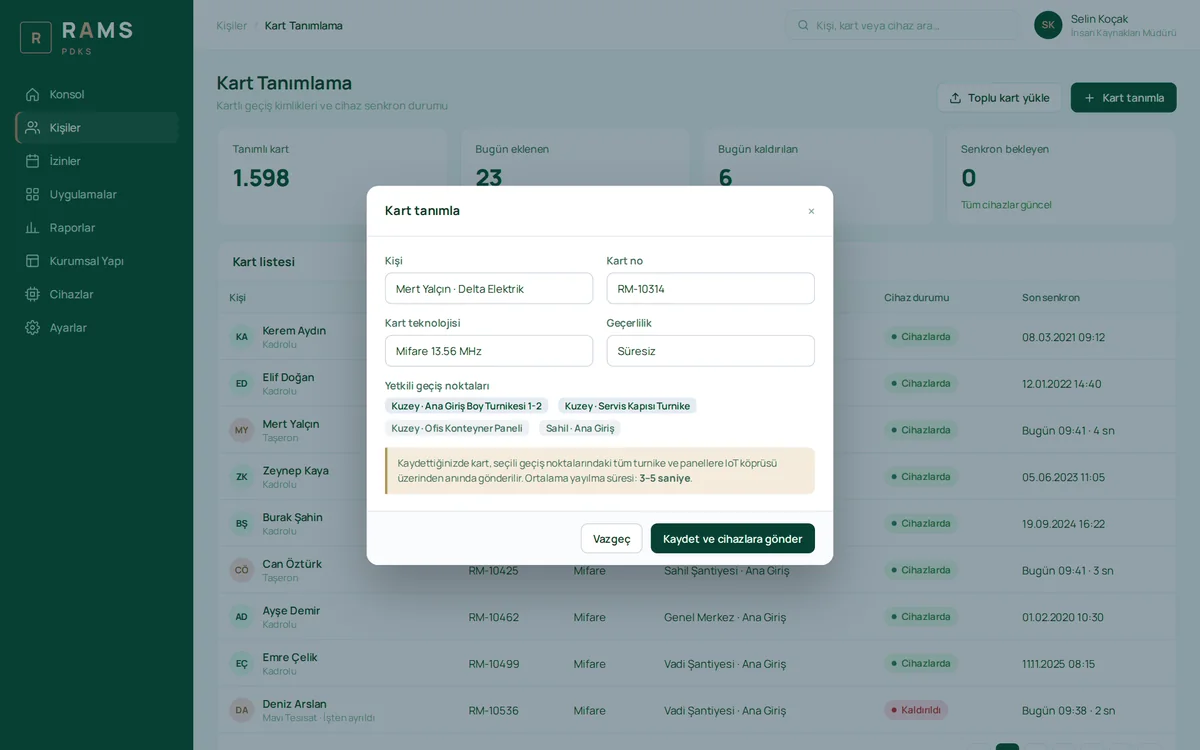Toggle the Kuzey · Servis Kapısı Turnike chip
This screenshot has height=750, width=1200.
click(x=627, y=406)
